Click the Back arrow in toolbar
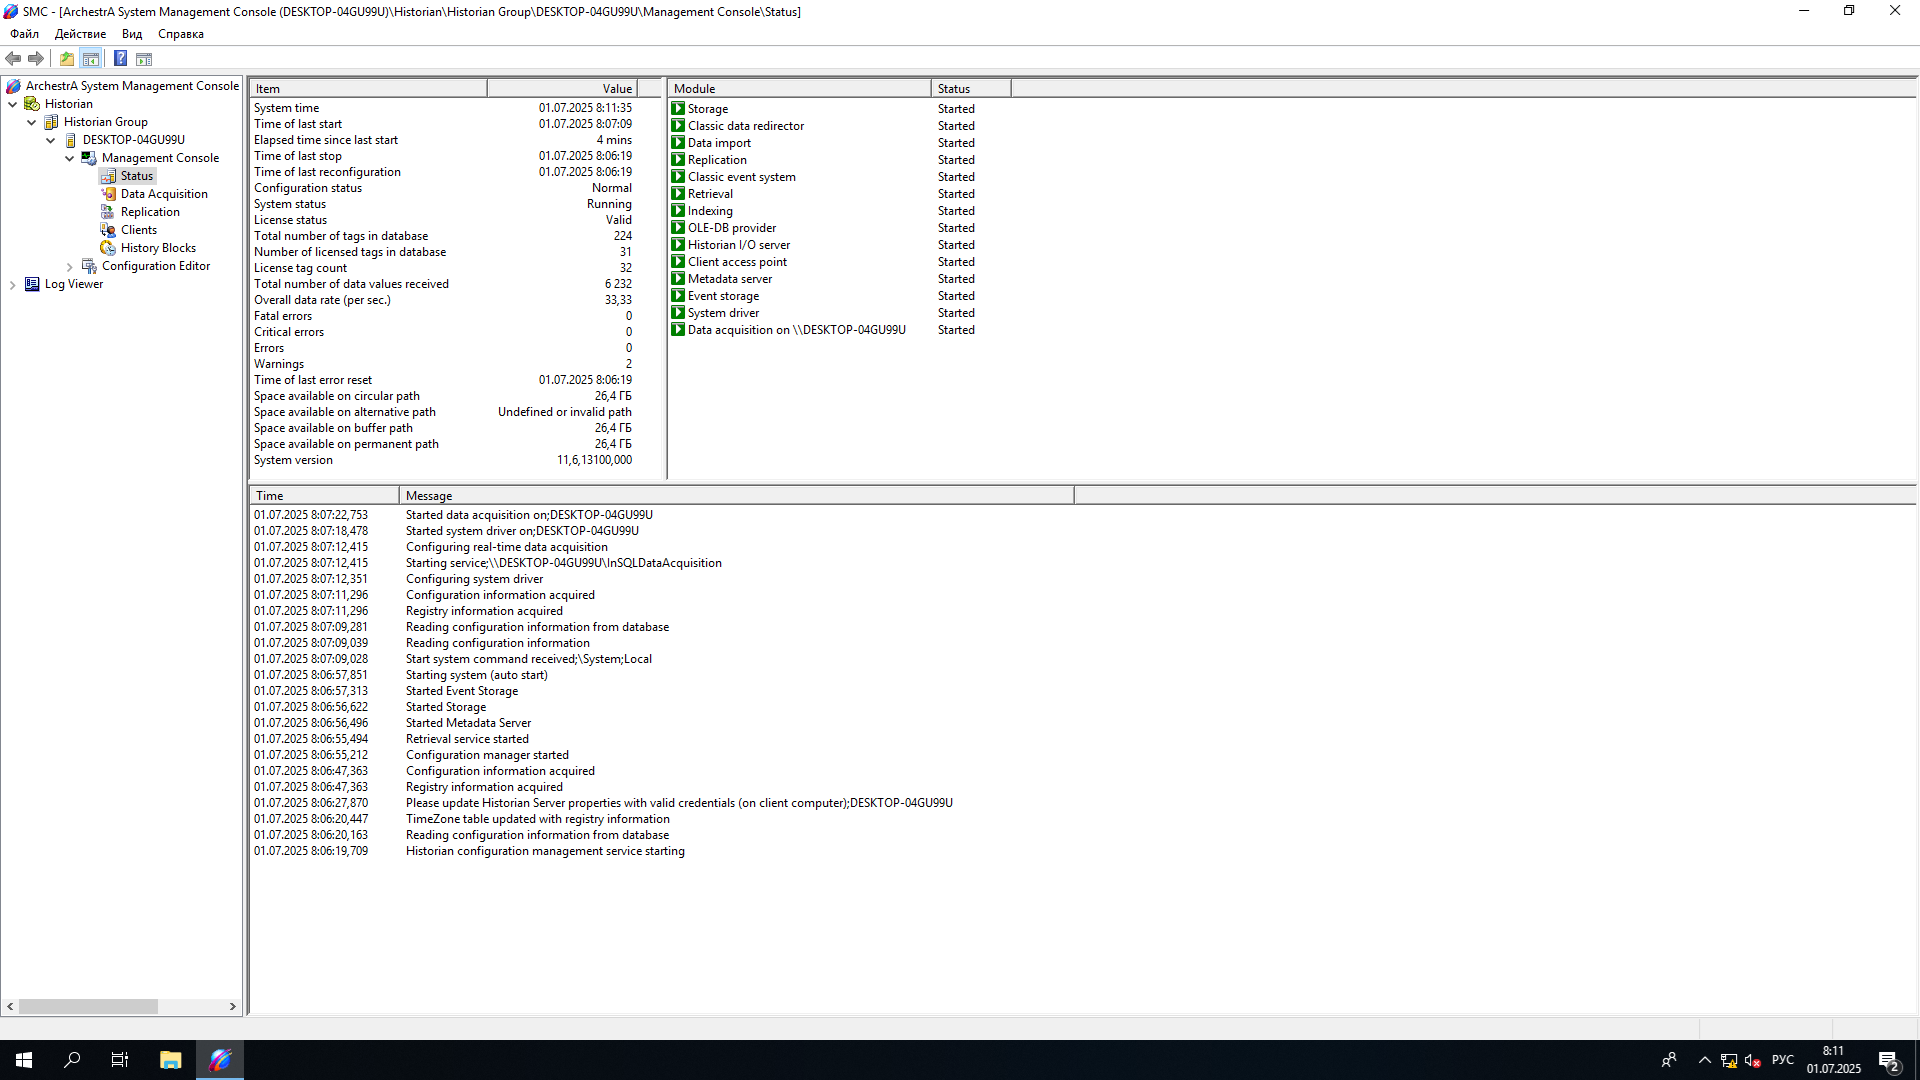The height and width of the screenshot is (1080, 1920). click(x=14, y=59)
